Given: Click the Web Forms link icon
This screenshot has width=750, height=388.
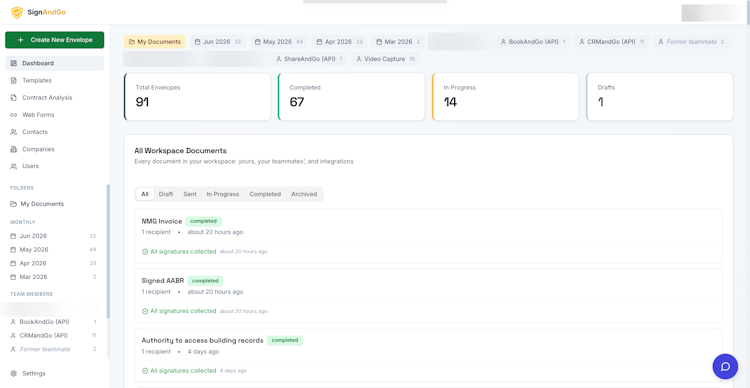Looking at the screenshot, I should click(13, 115).
